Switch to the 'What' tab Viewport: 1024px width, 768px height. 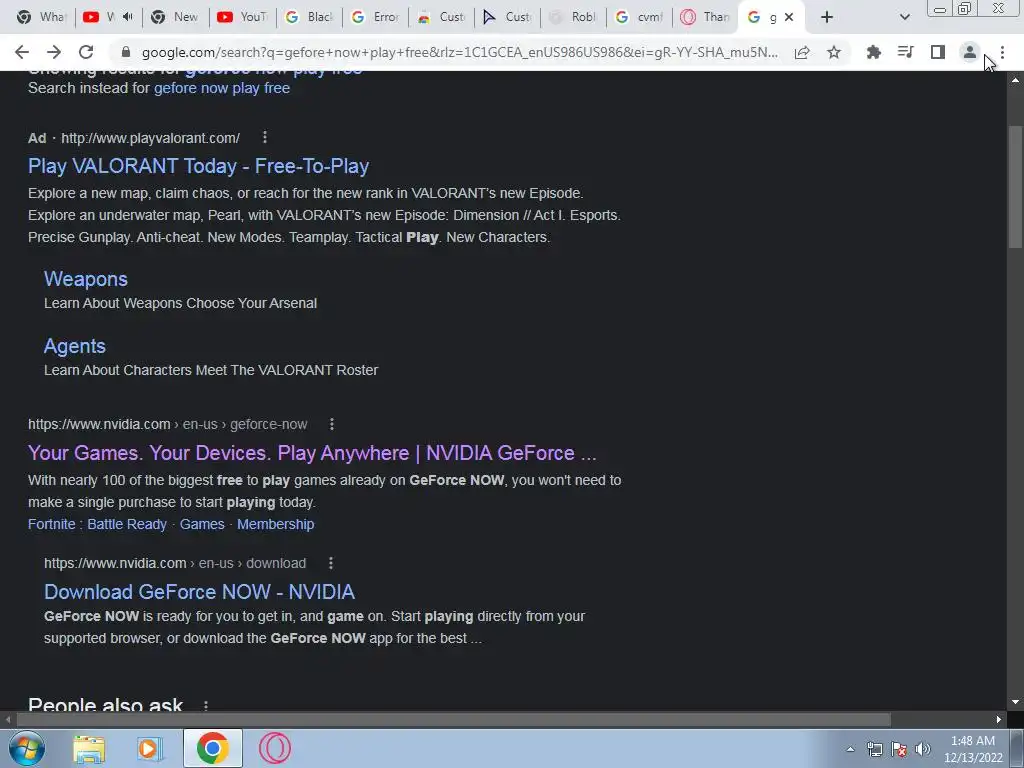(x=41, y=17)
